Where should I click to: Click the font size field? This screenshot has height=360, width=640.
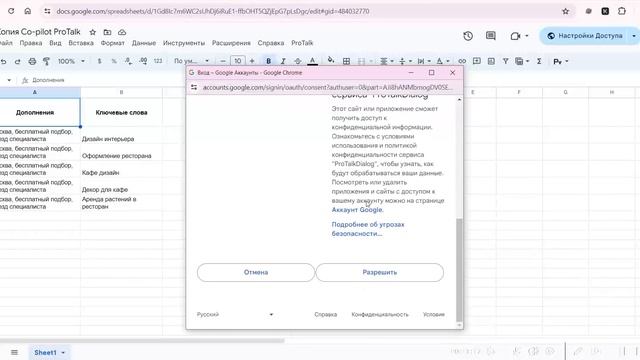click(x=238, y=61)
